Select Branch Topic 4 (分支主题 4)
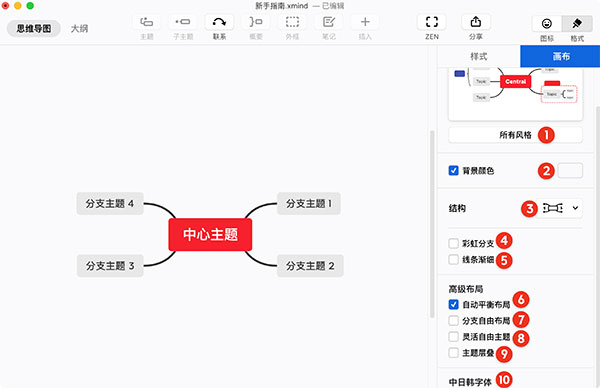The image size is (600, 388). pos(110,204)
